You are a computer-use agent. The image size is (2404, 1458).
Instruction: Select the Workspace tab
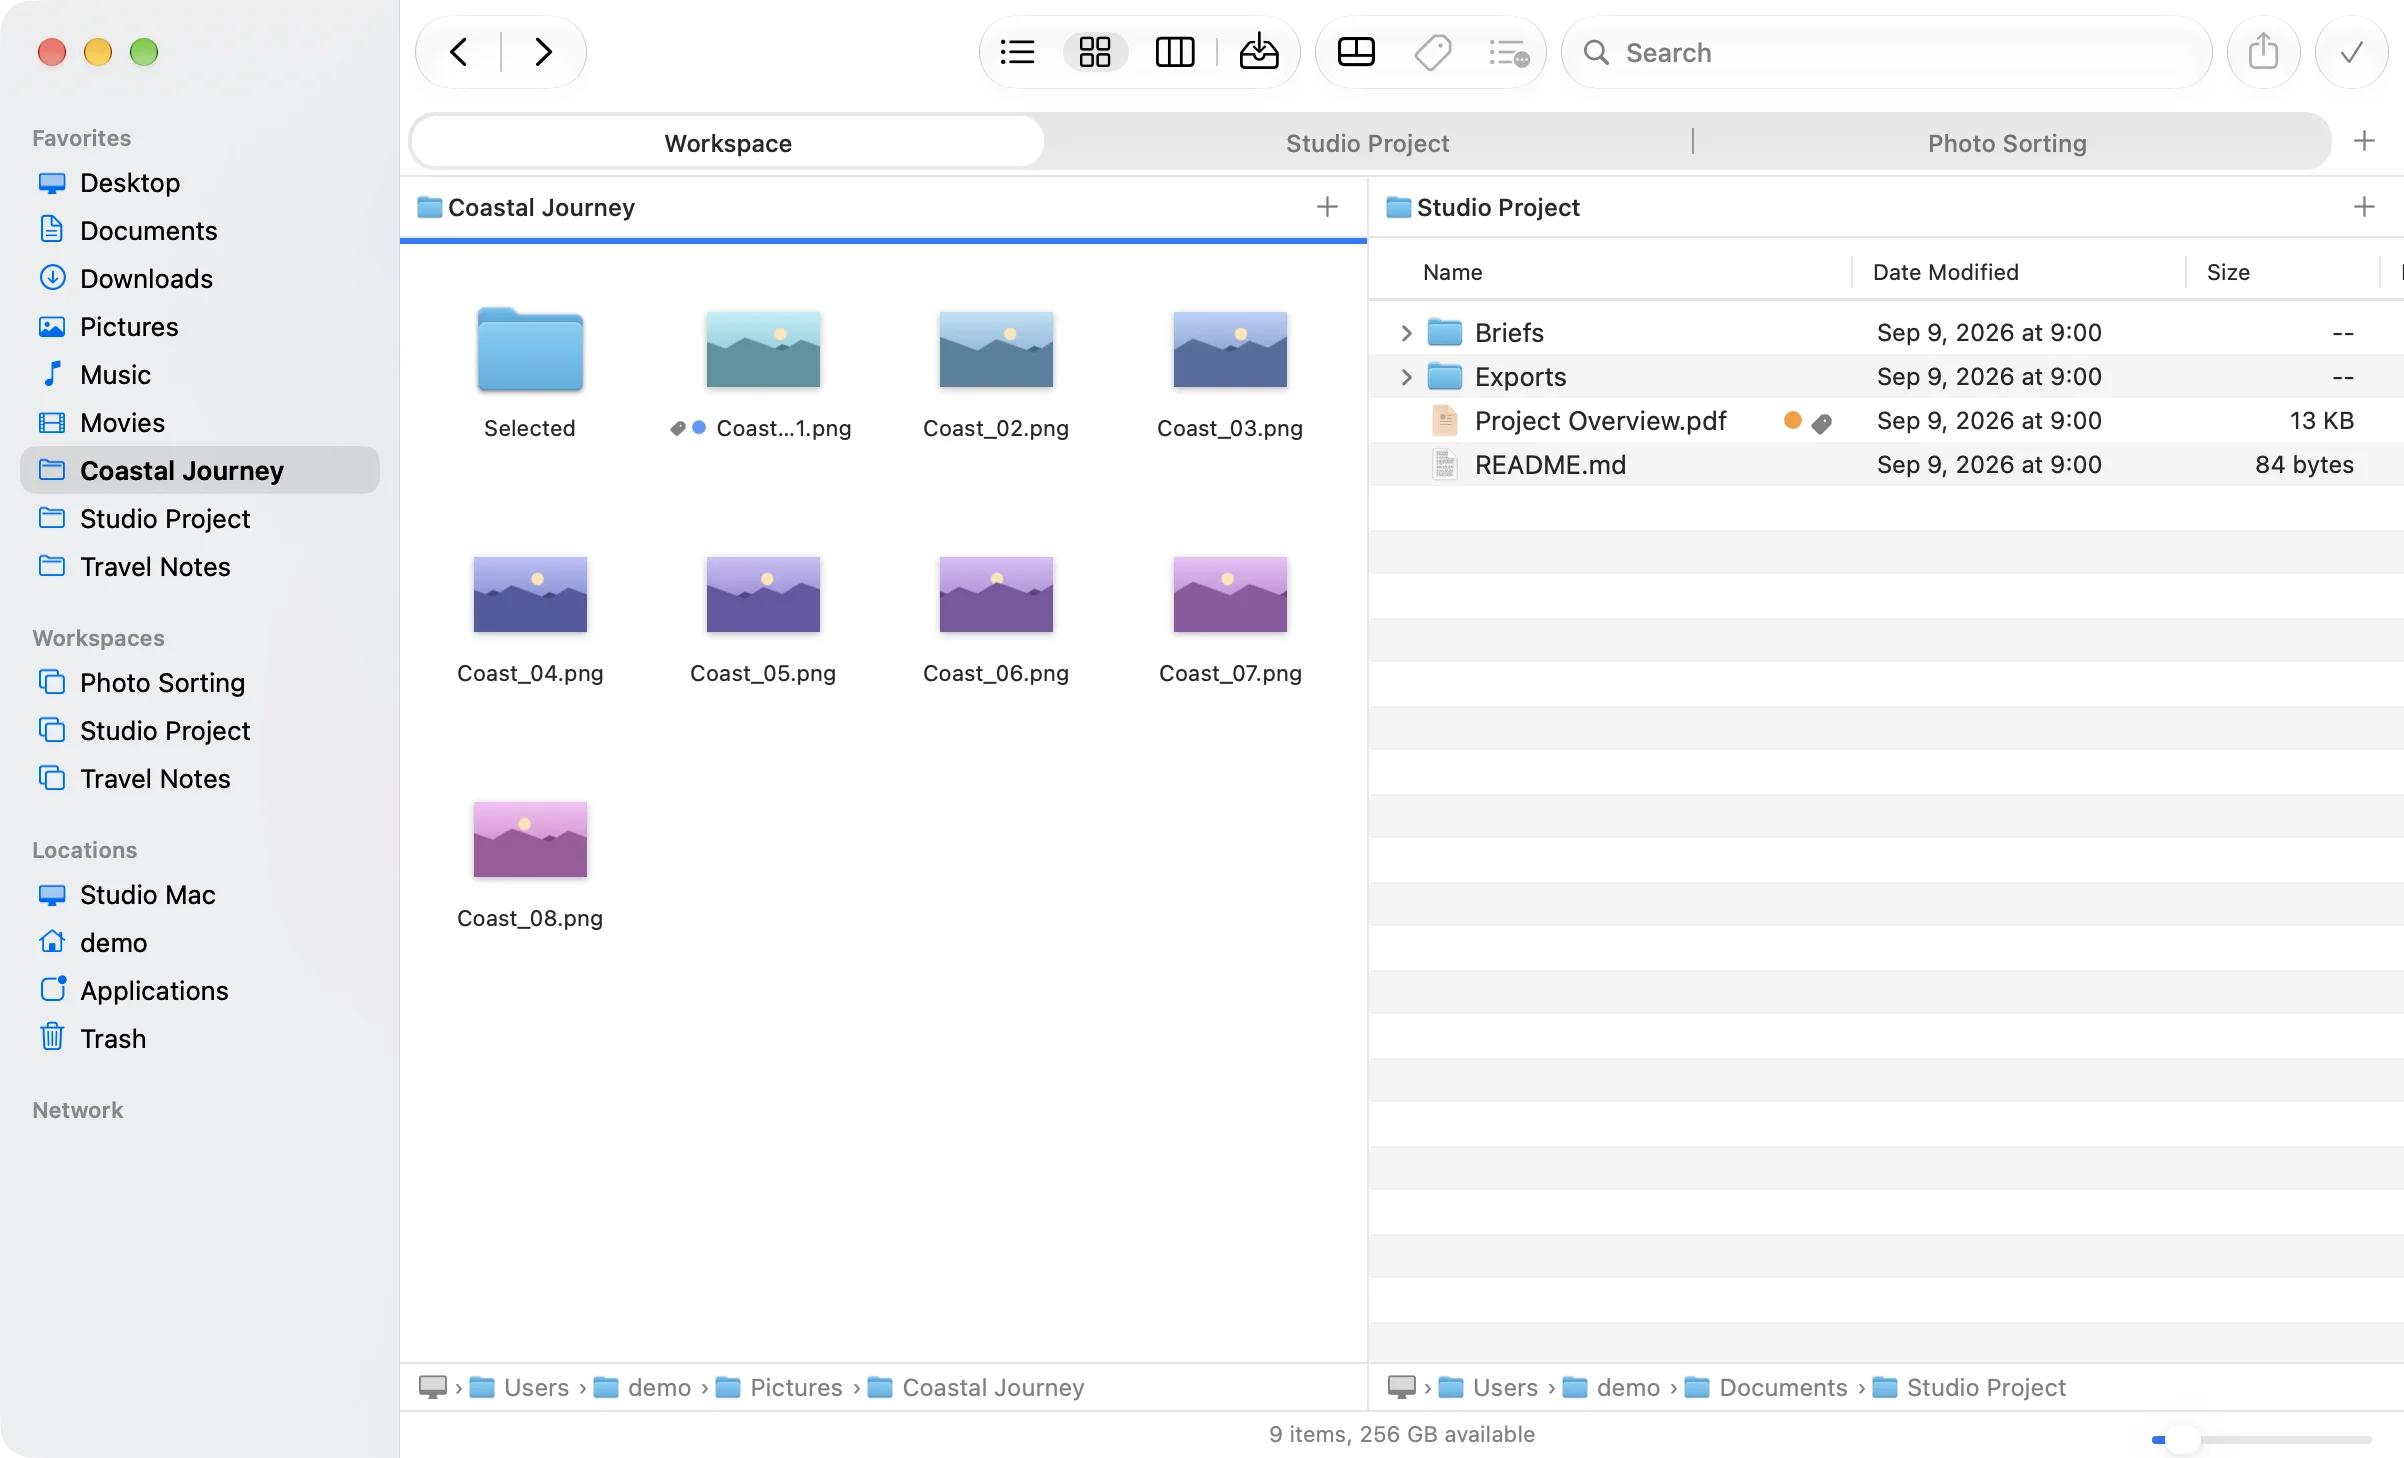click(728, 143)
